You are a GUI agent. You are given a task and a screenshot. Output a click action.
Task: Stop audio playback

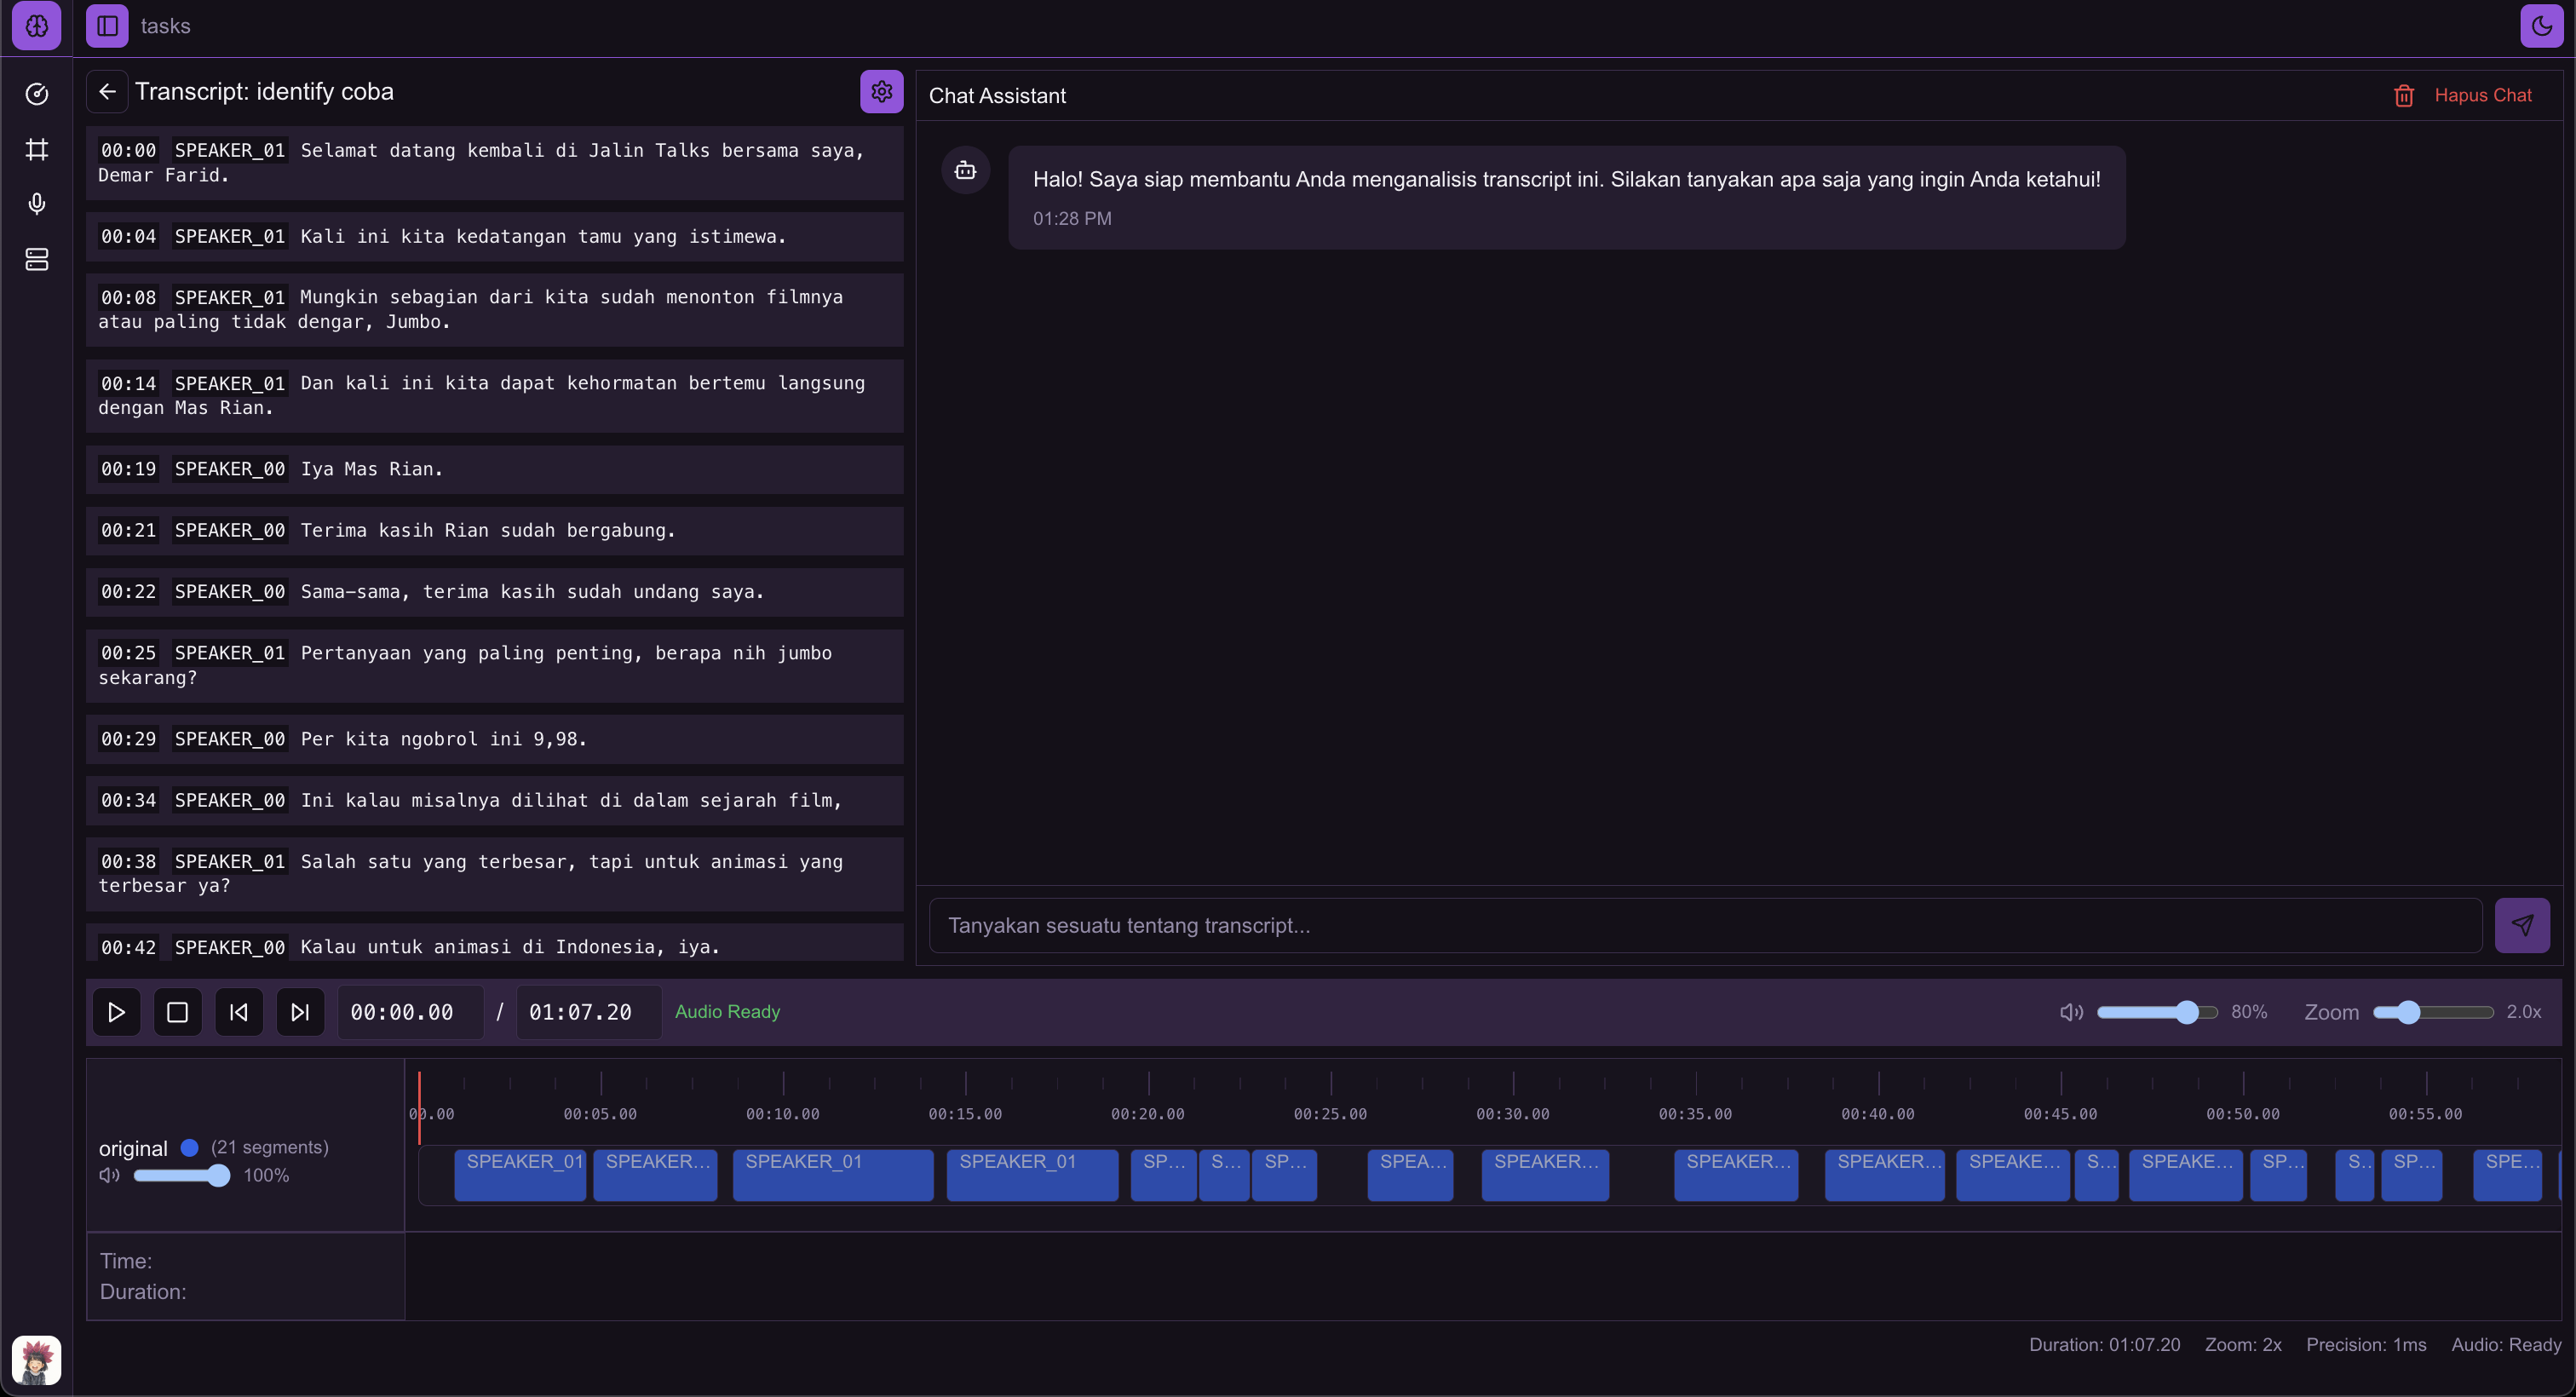177,1012
